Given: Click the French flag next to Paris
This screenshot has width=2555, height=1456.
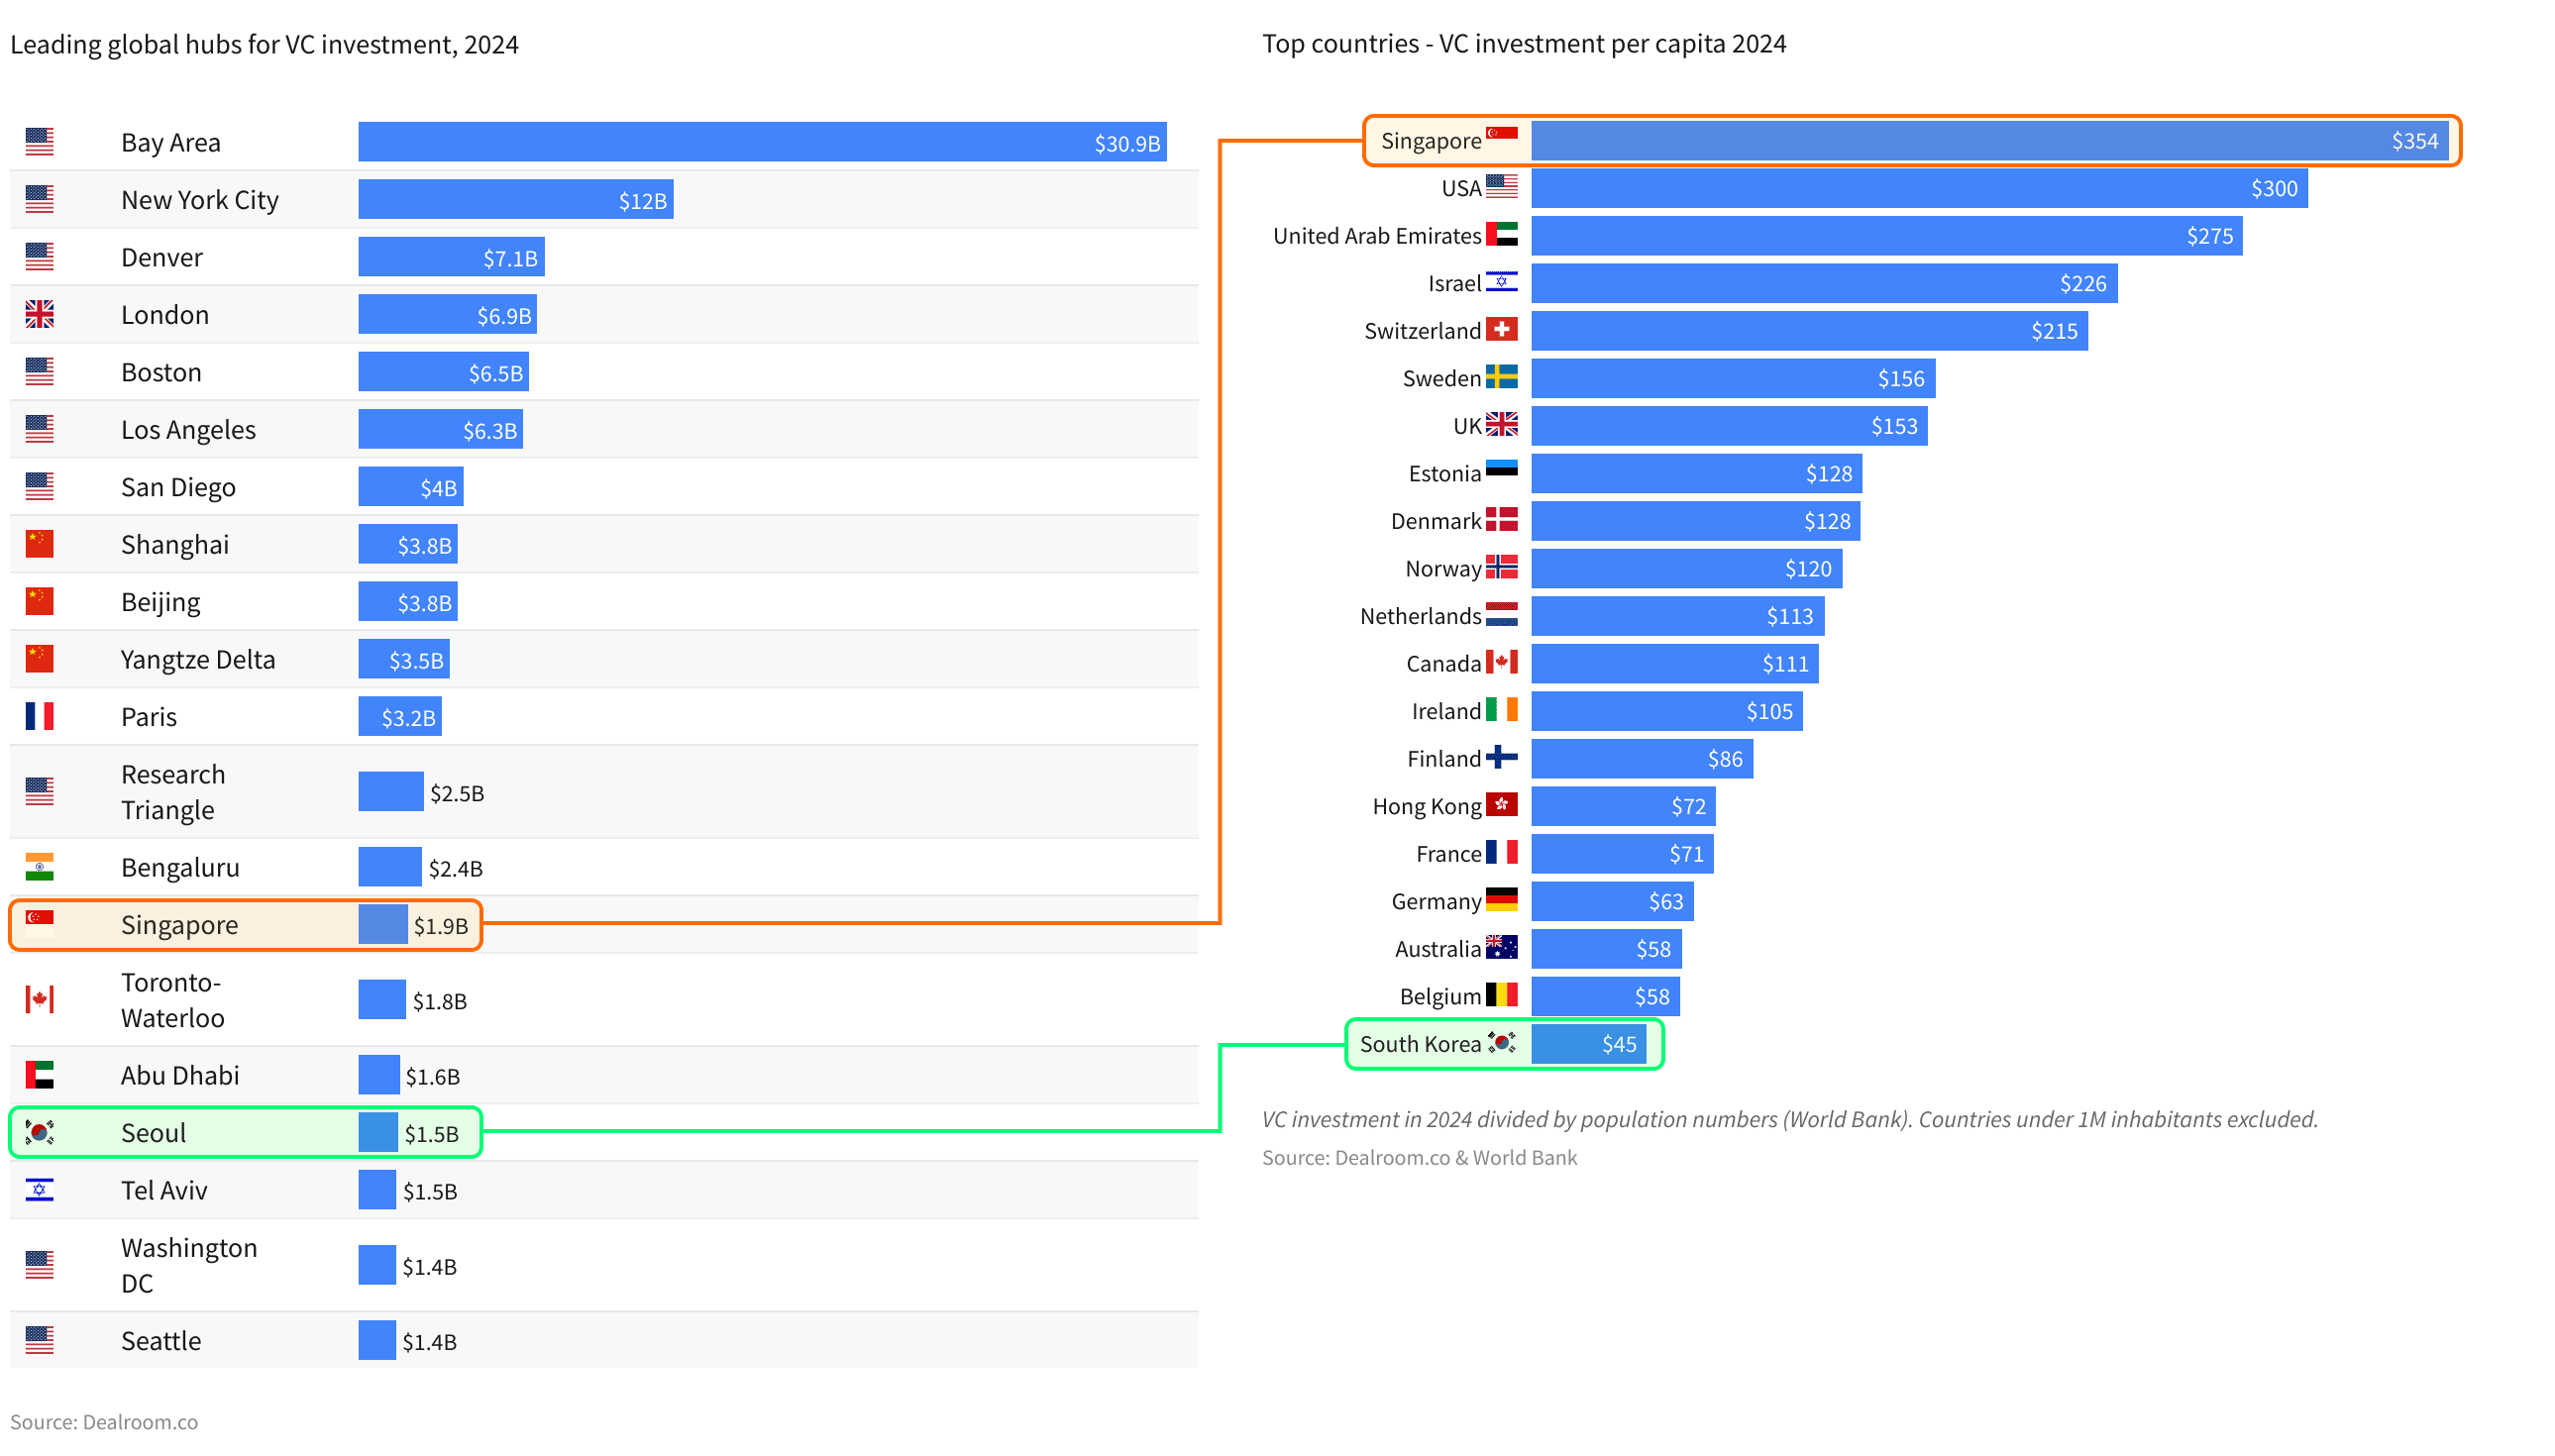Looking at the screenshot, I should pos(39,716).
